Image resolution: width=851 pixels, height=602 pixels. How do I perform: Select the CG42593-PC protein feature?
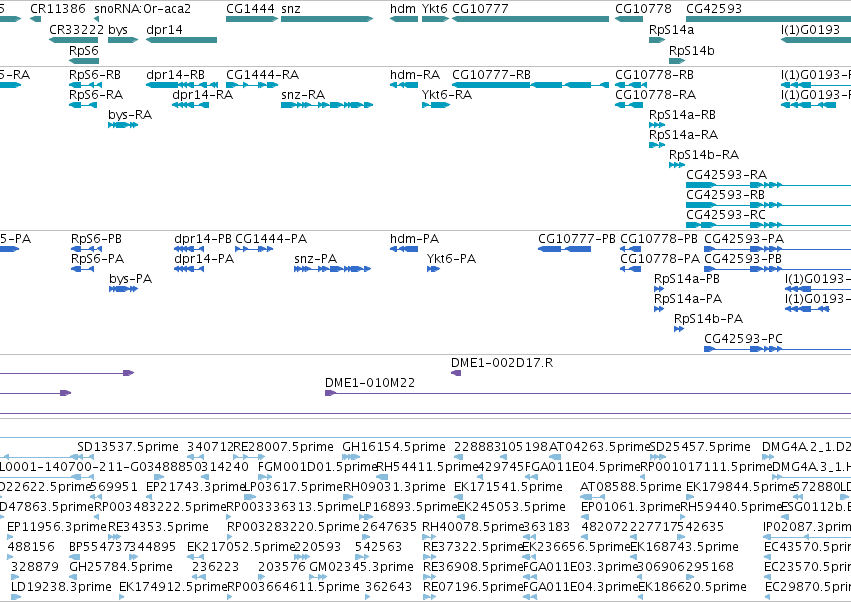[x=777, y=348]
